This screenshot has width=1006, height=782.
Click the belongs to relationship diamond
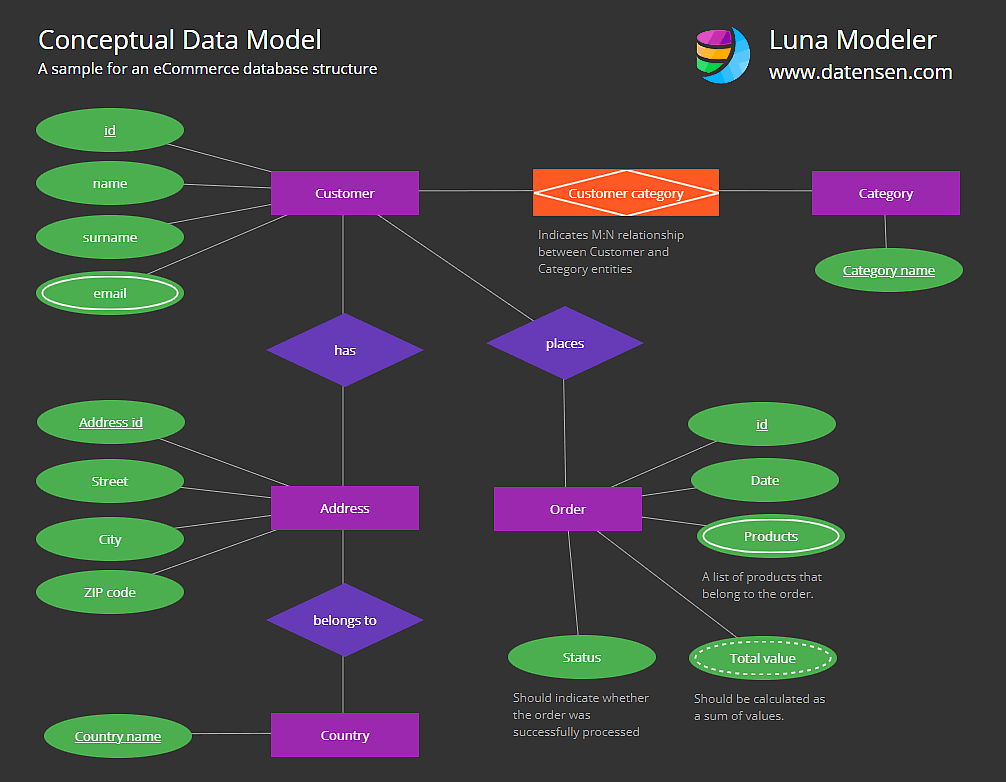point(345,620)
